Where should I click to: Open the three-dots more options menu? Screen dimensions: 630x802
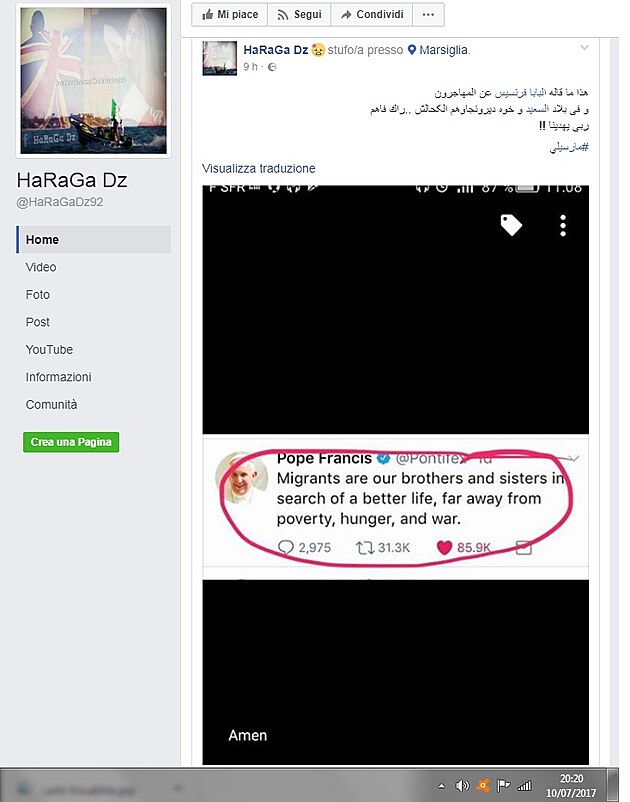(x=428, y=14)
